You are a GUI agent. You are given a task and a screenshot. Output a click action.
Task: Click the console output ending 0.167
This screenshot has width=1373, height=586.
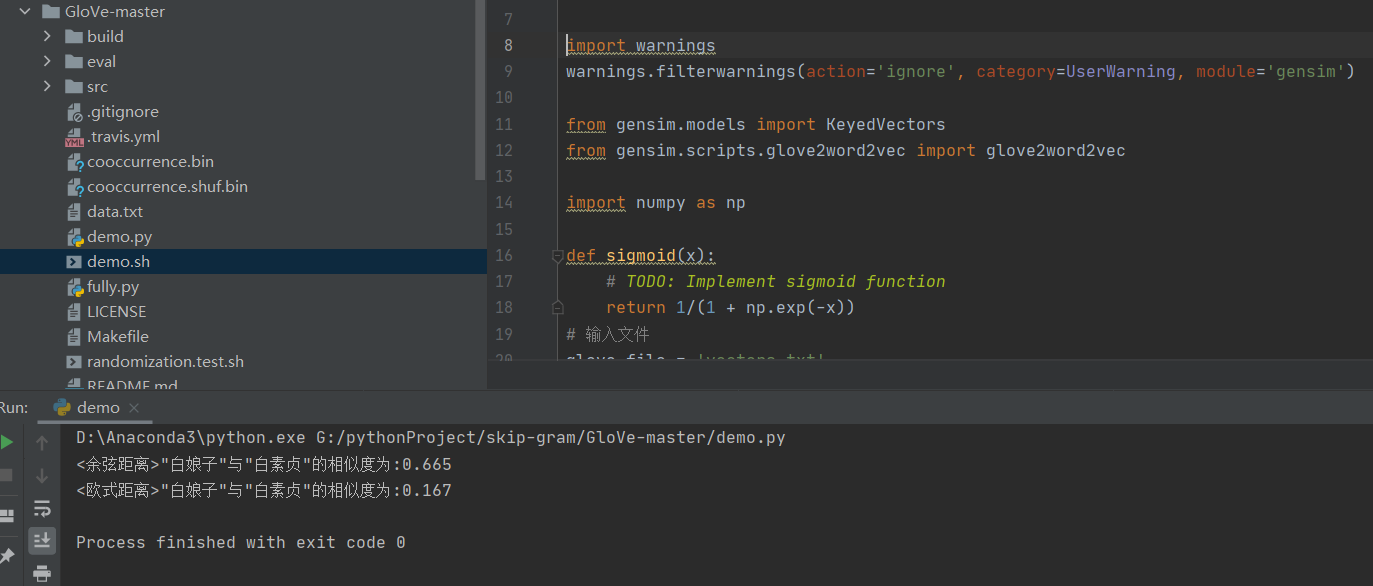pos(264,490)
